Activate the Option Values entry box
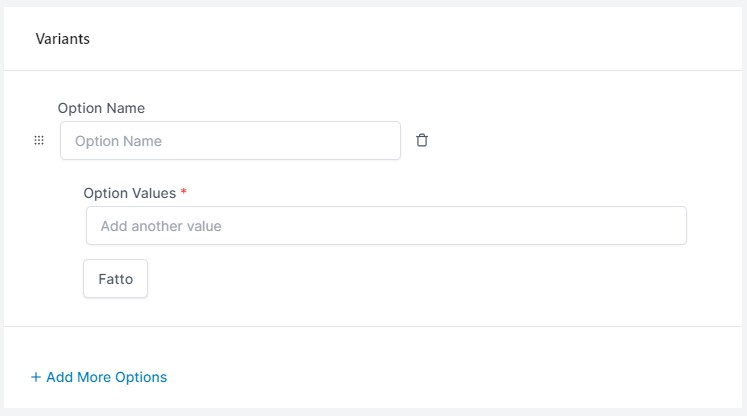This screenshot has width=747, height=416. pos(386,225)
